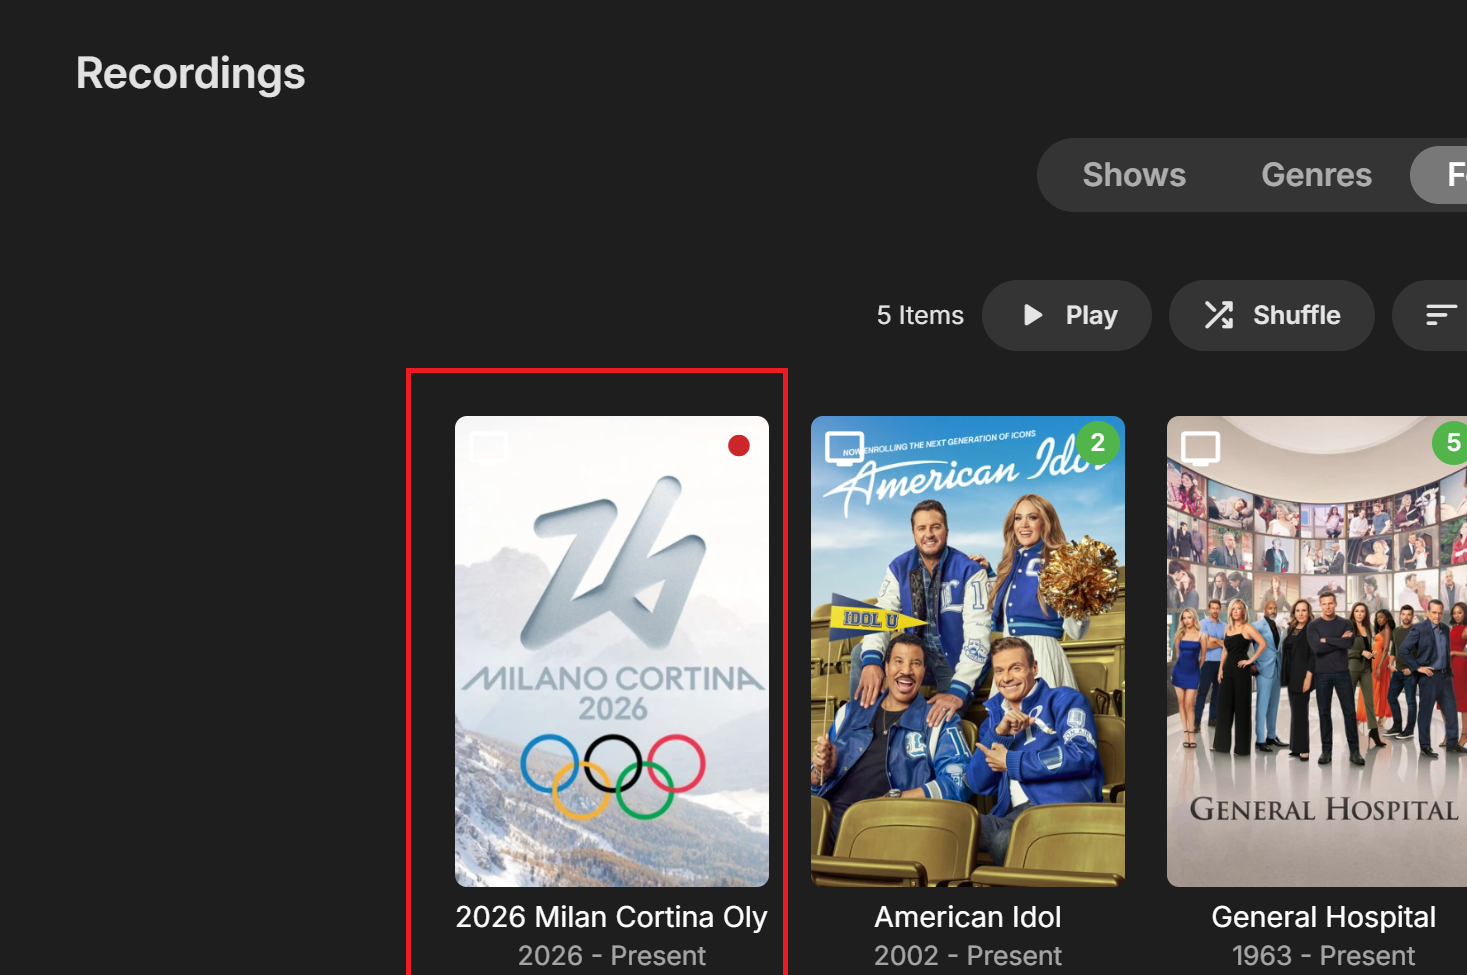Click the red recording indicator dot
The width and height of the screenshot is (1467, 975).
739,446
